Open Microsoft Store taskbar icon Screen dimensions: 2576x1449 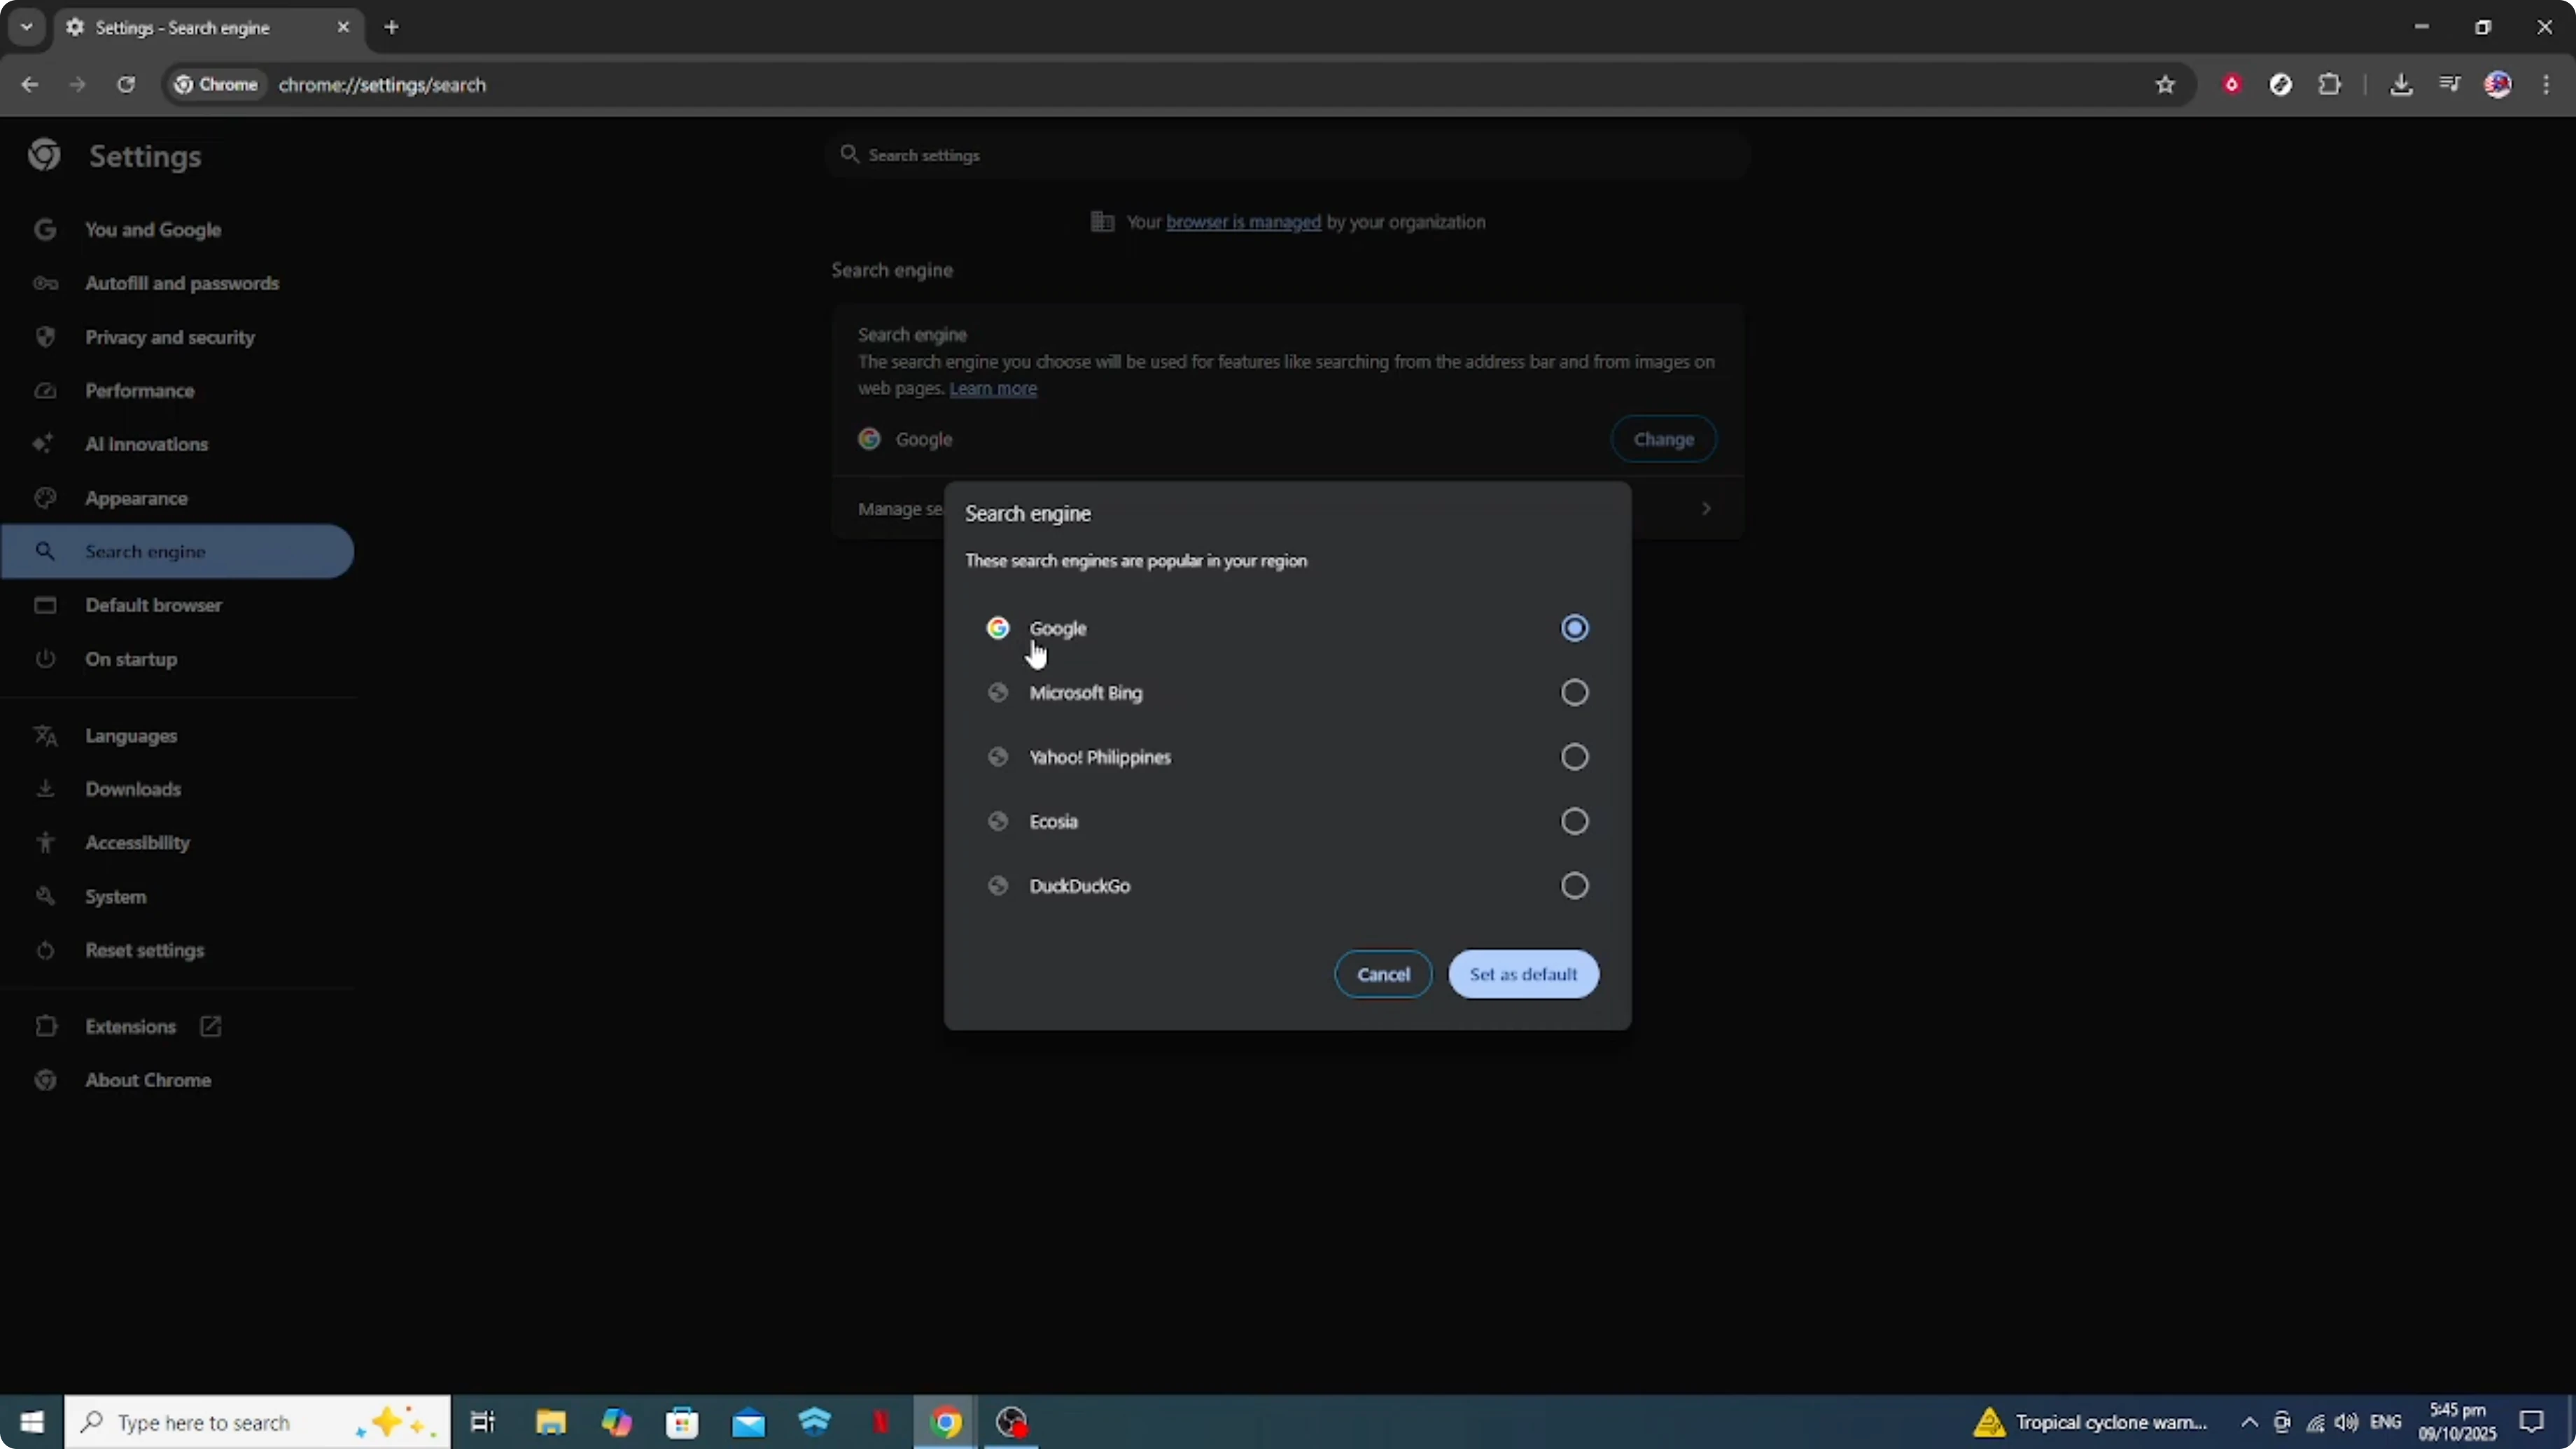[682, 1422]
